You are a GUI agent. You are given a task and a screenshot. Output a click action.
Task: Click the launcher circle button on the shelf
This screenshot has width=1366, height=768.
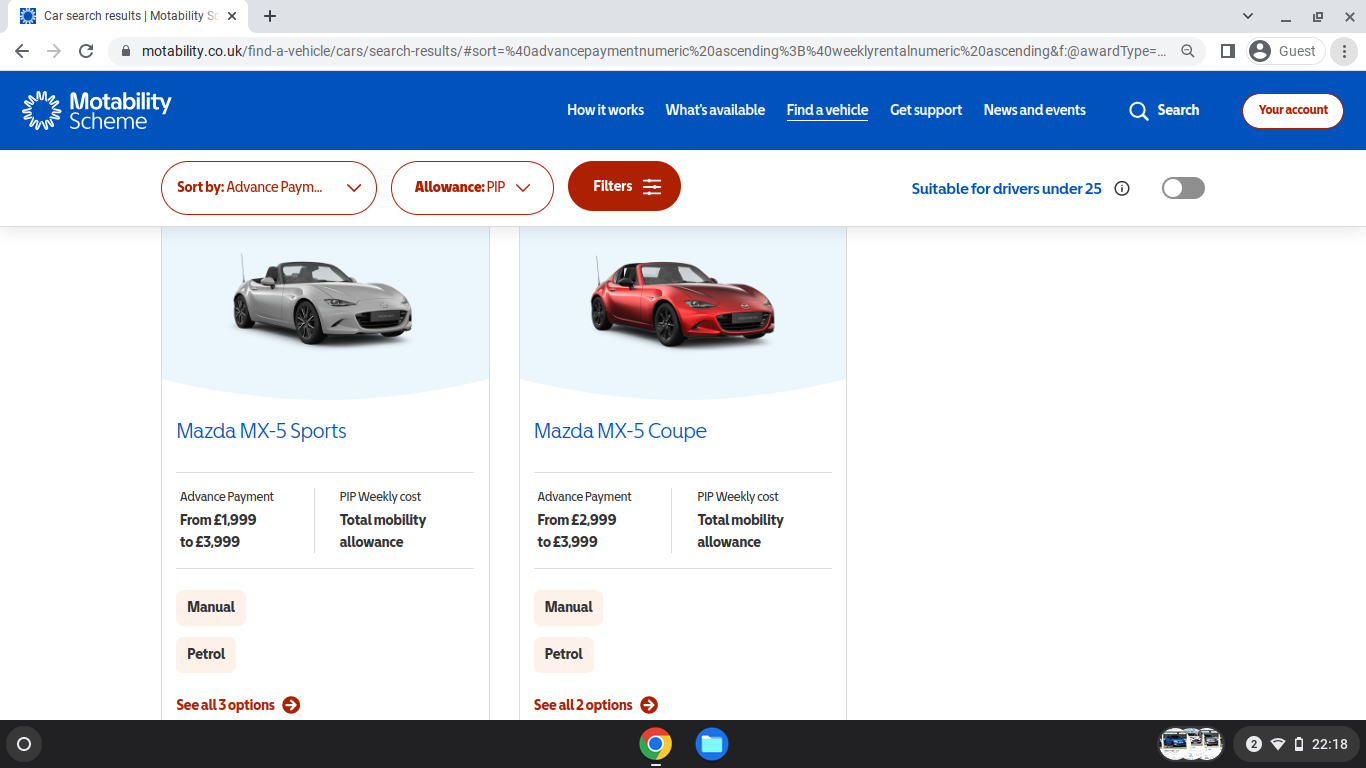click(24, 744)
